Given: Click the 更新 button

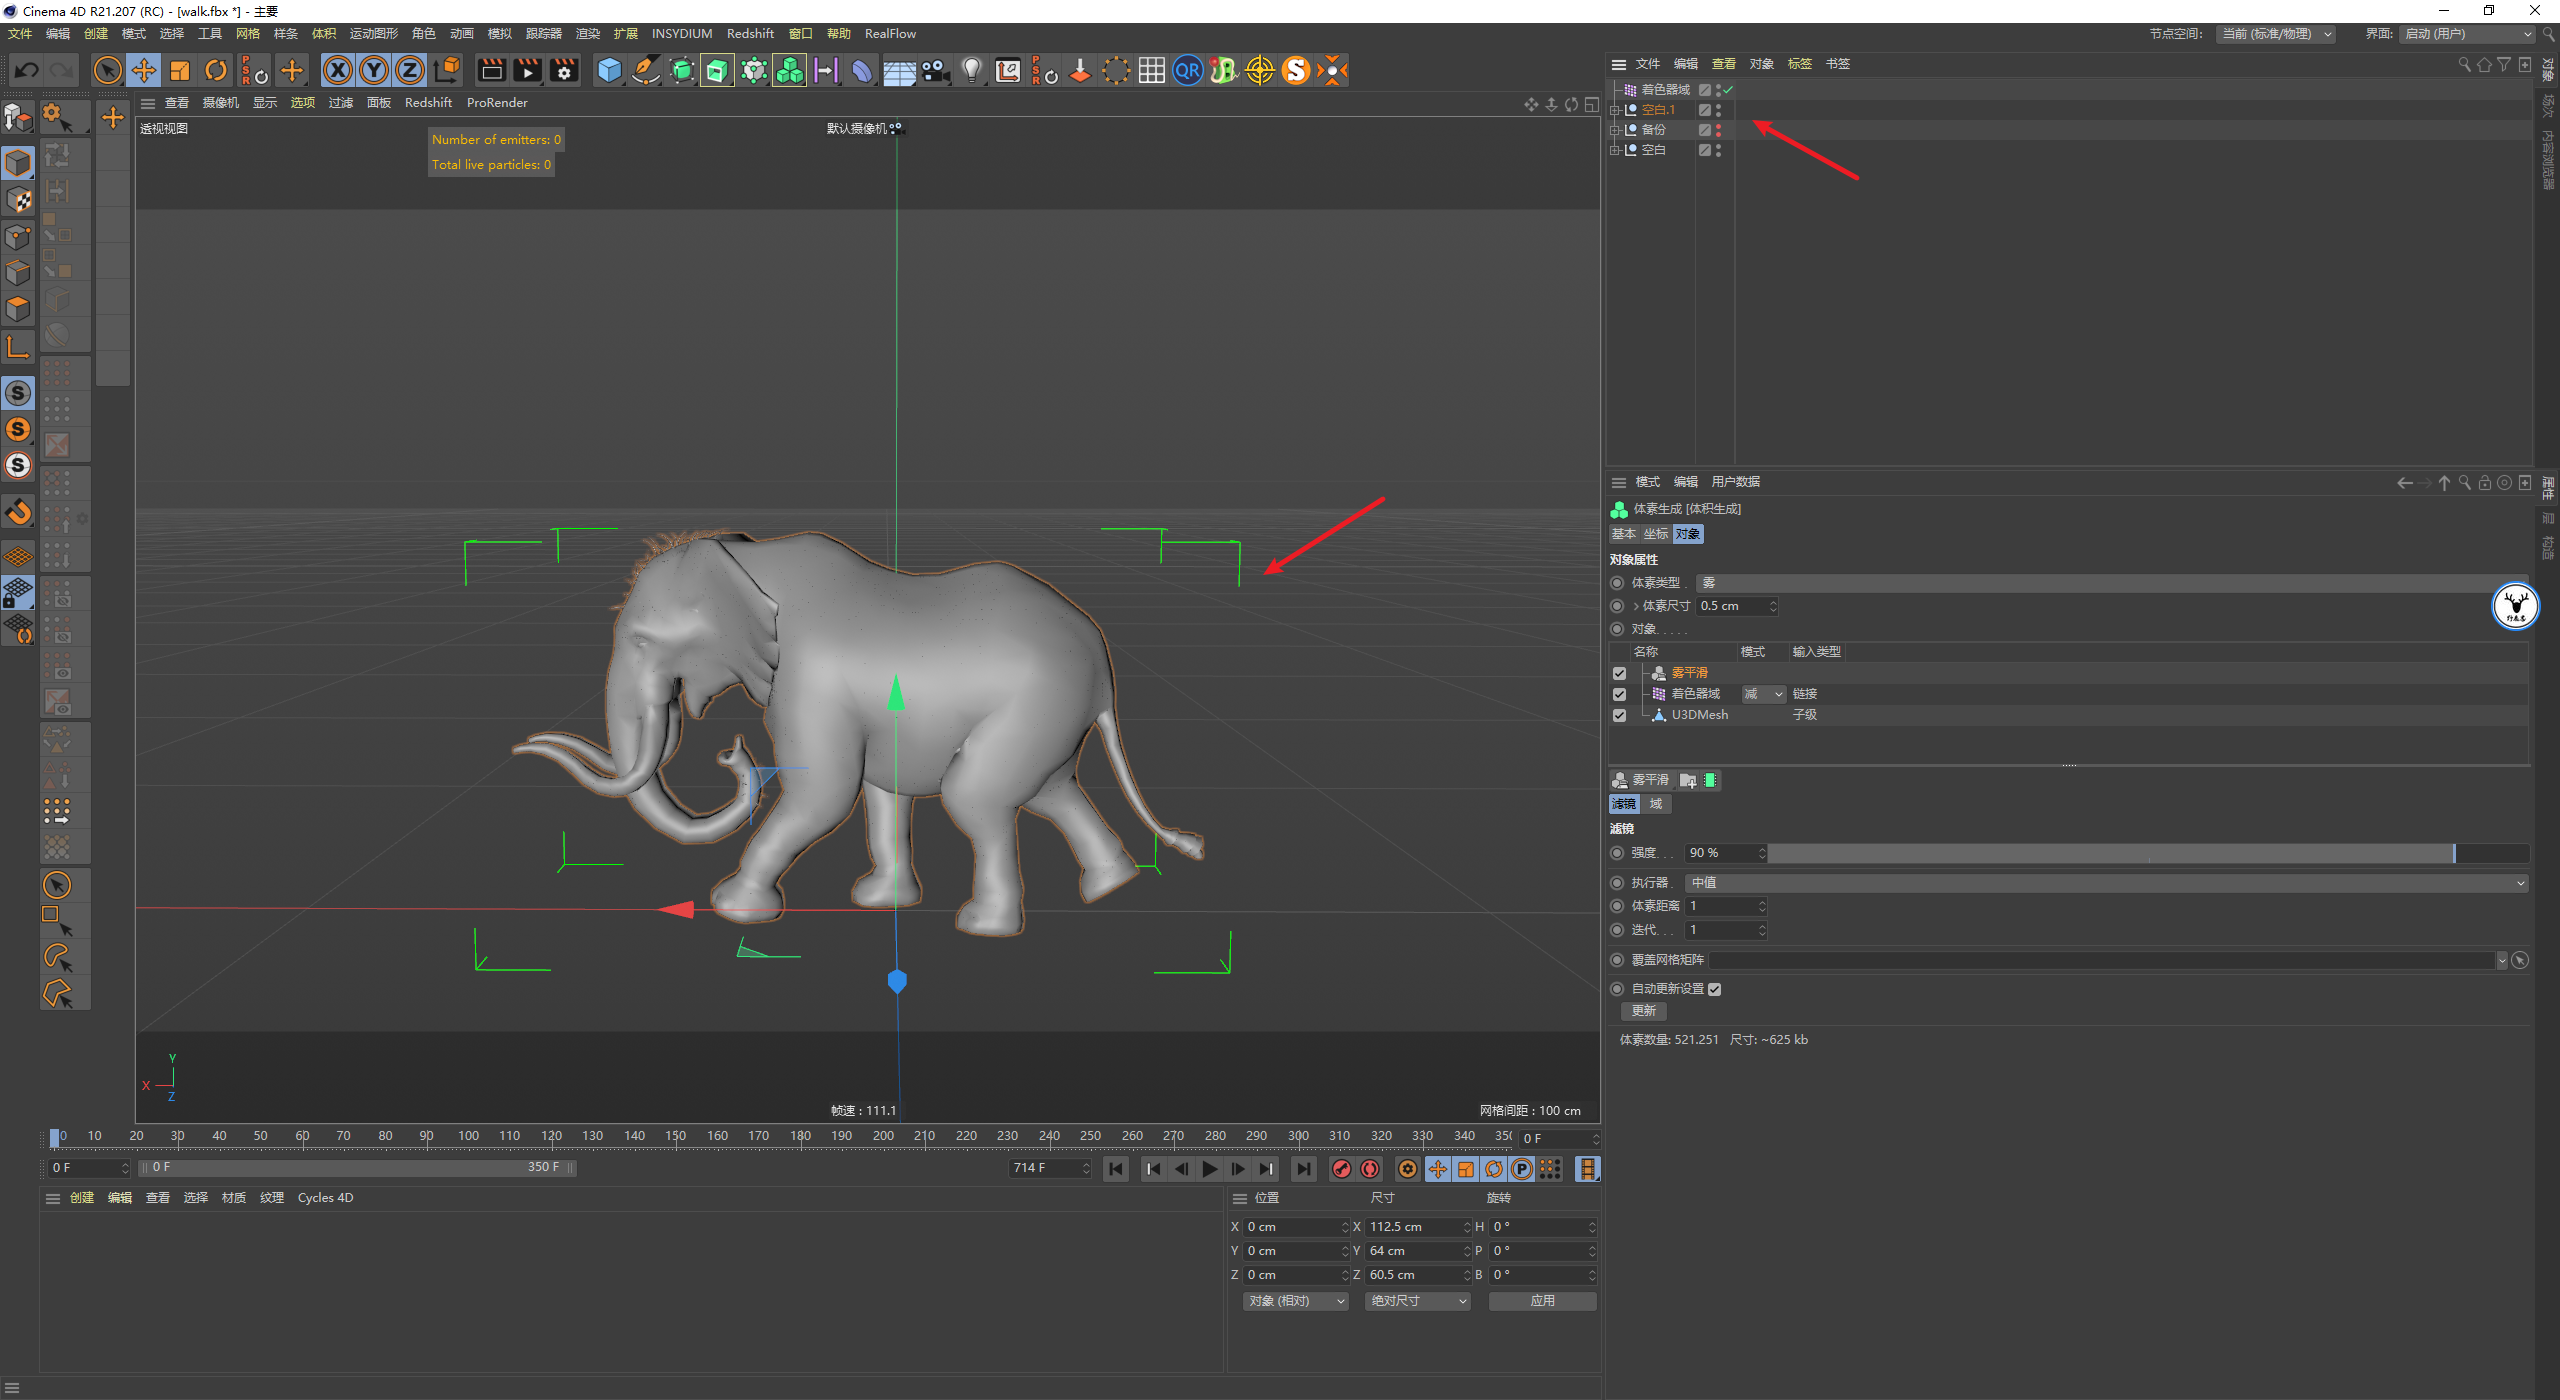Looking at the screenshot, I should [1643, 1011].
